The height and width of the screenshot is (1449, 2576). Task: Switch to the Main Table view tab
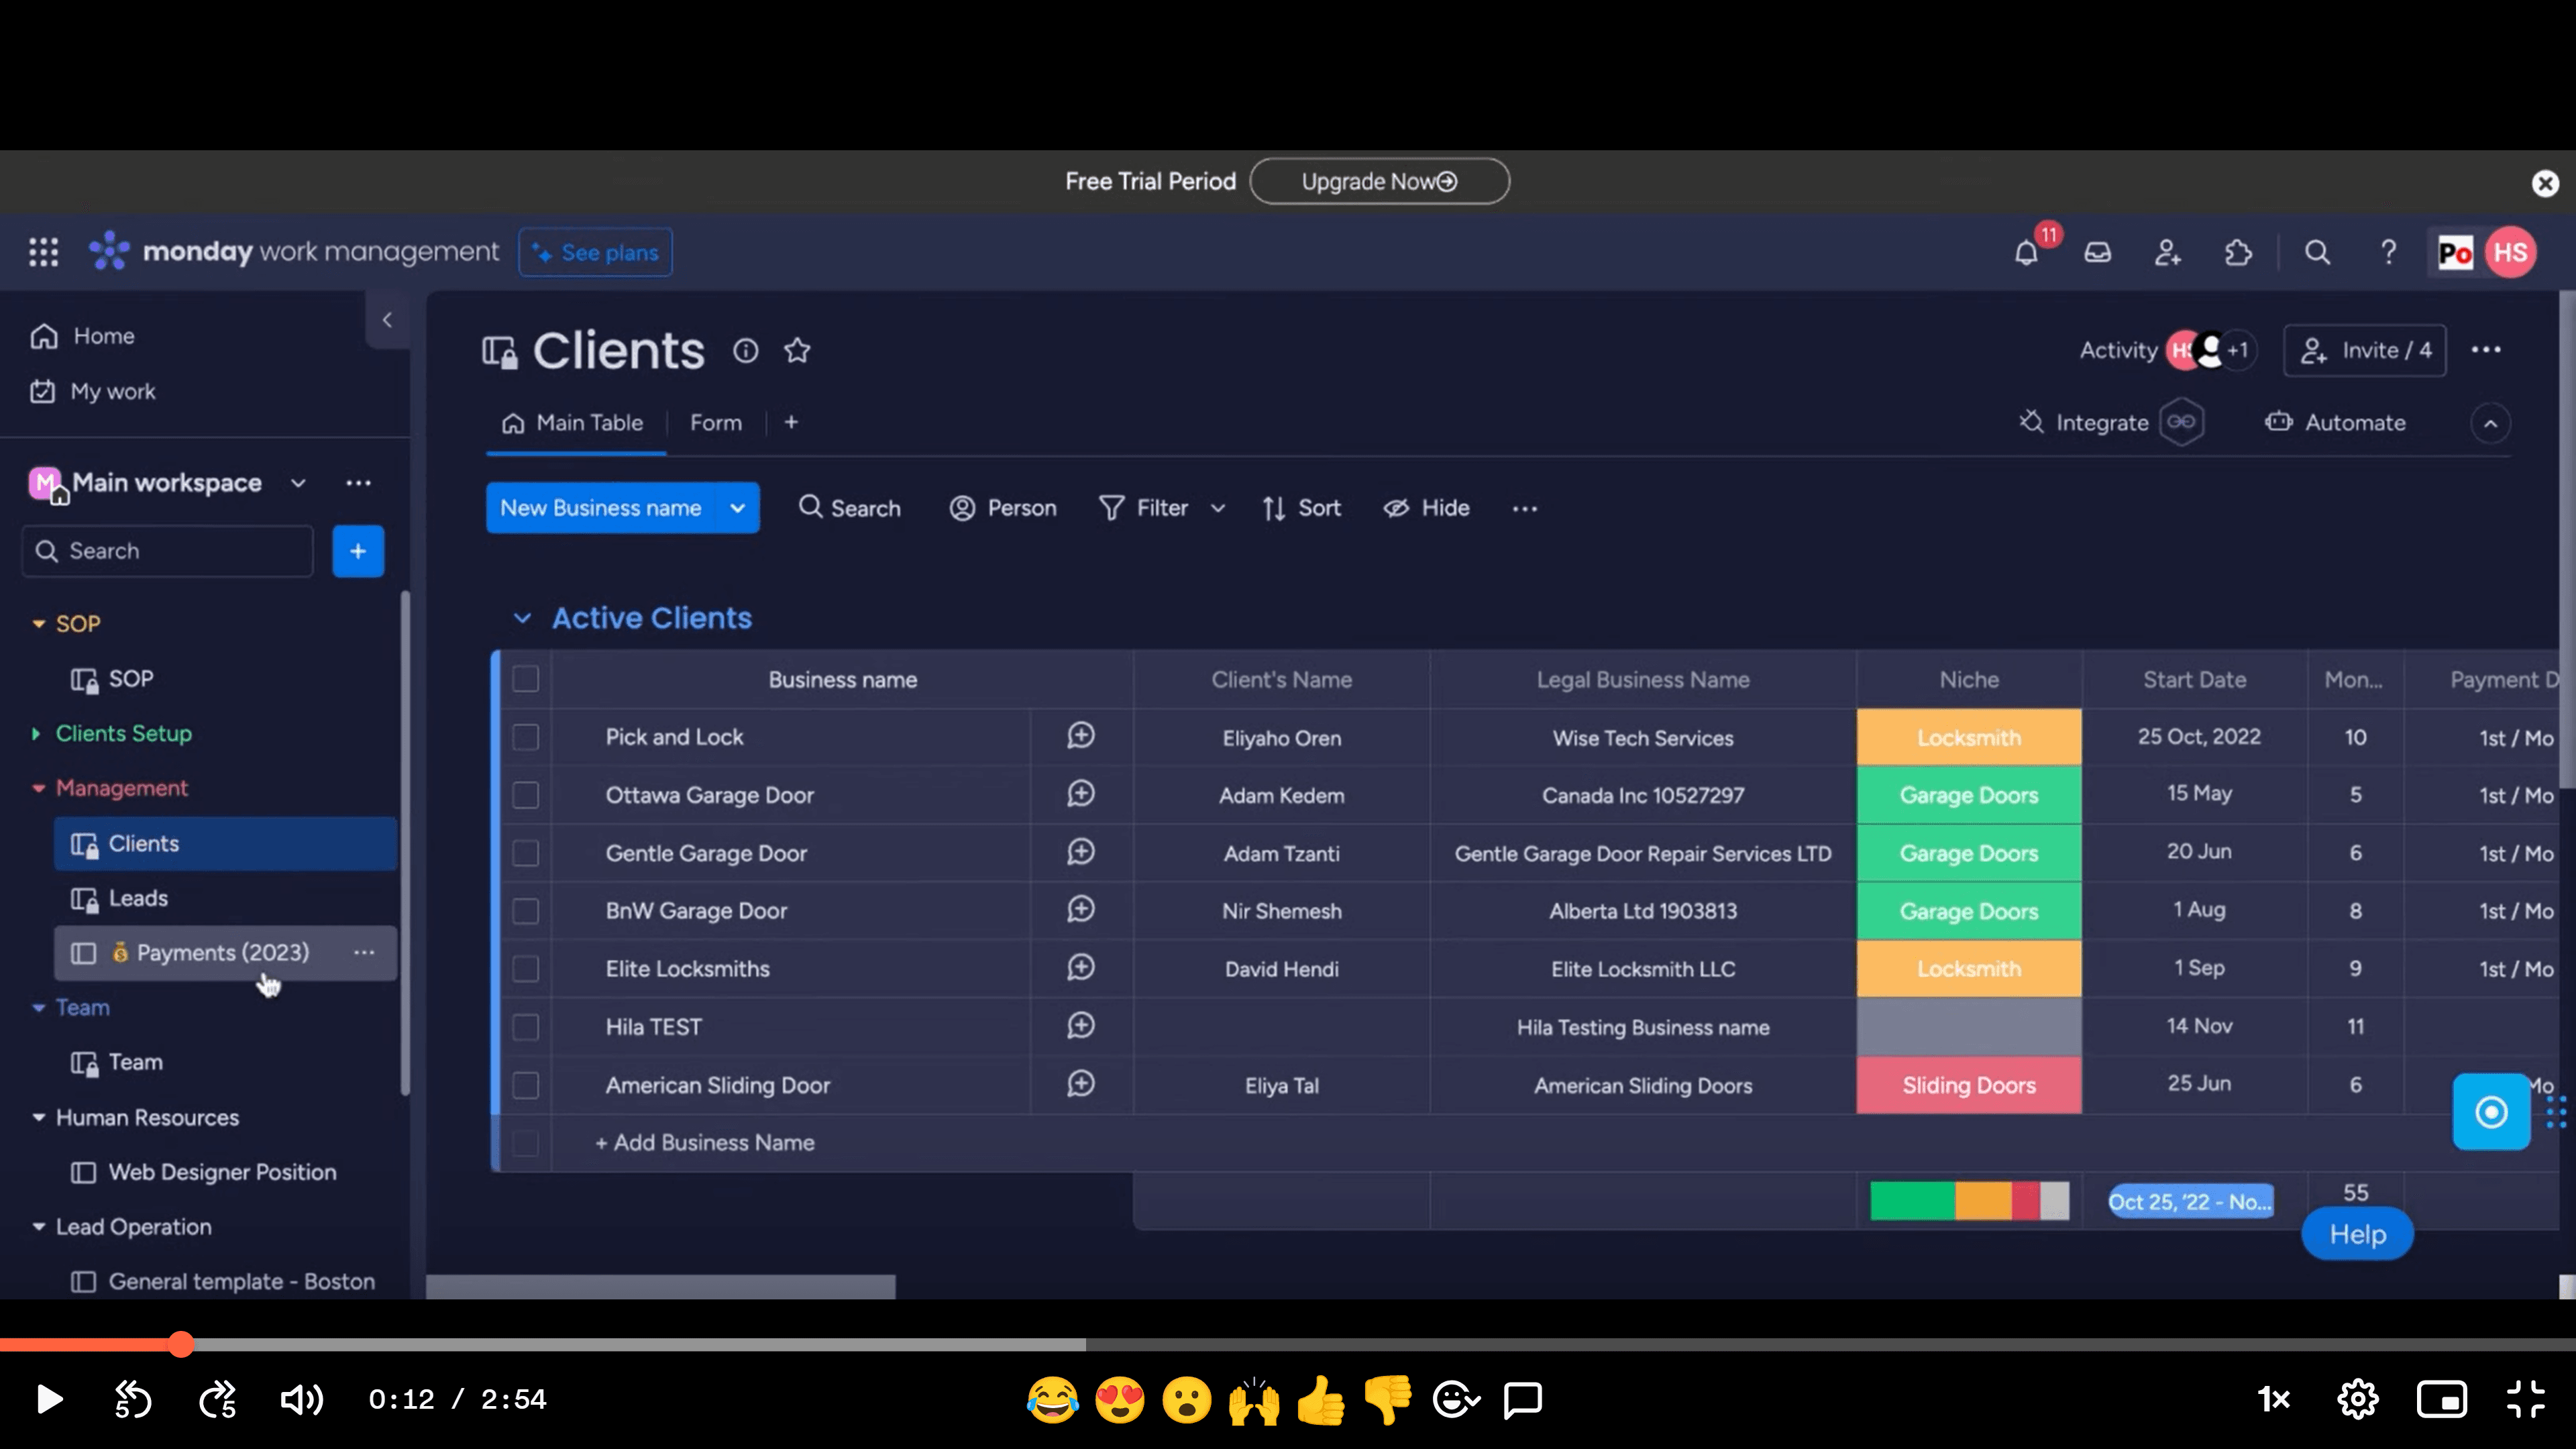573,423
